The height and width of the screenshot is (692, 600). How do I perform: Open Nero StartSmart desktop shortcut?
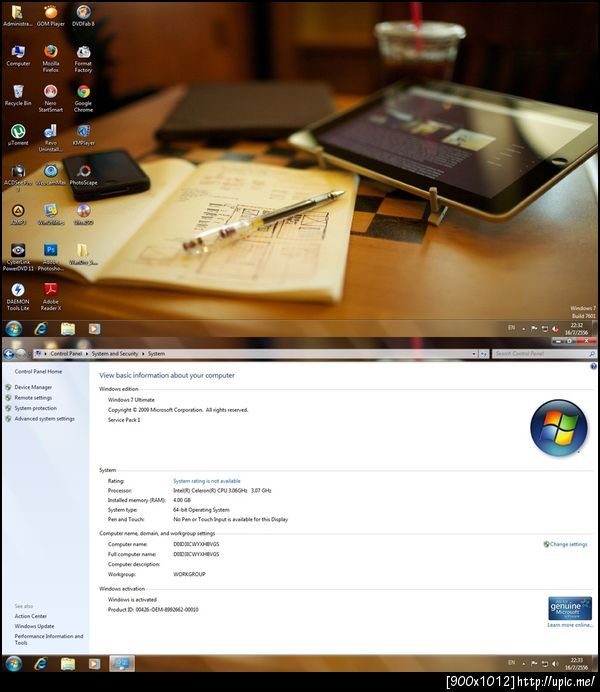pyautogui.click(x=51, y=98)
